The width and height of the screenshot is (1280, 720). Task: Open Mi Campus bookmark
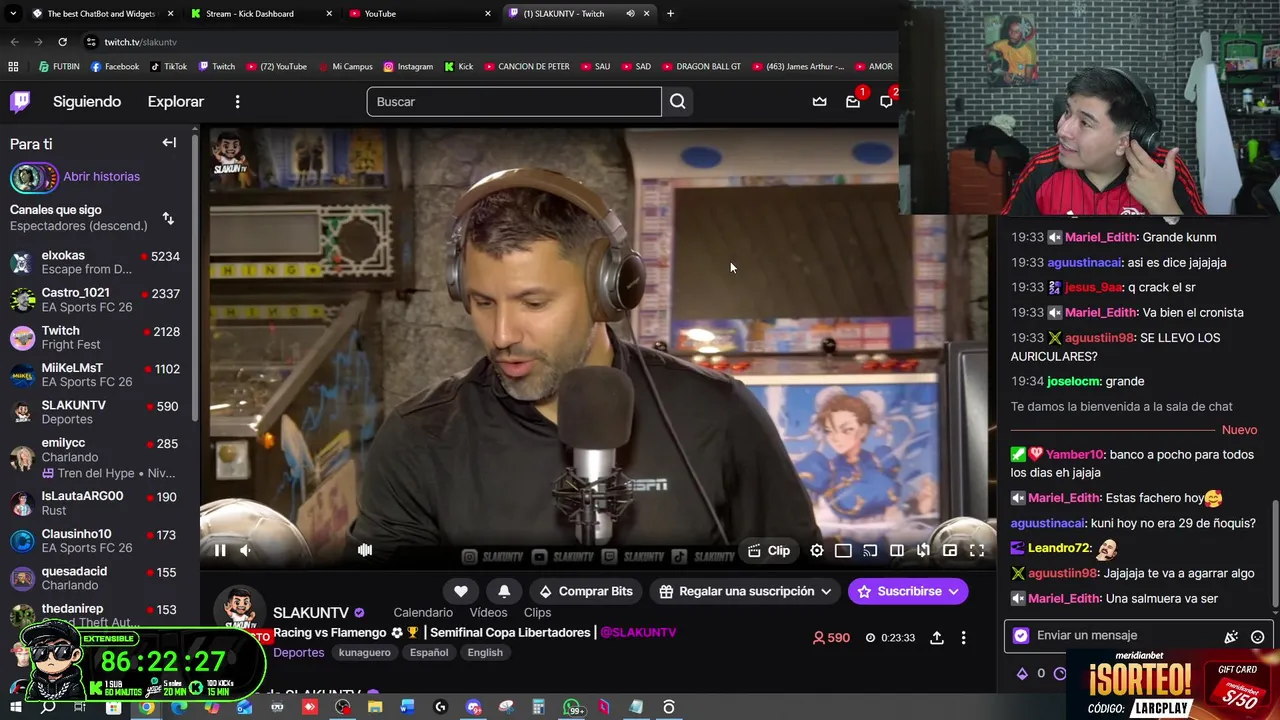[345, 66]
